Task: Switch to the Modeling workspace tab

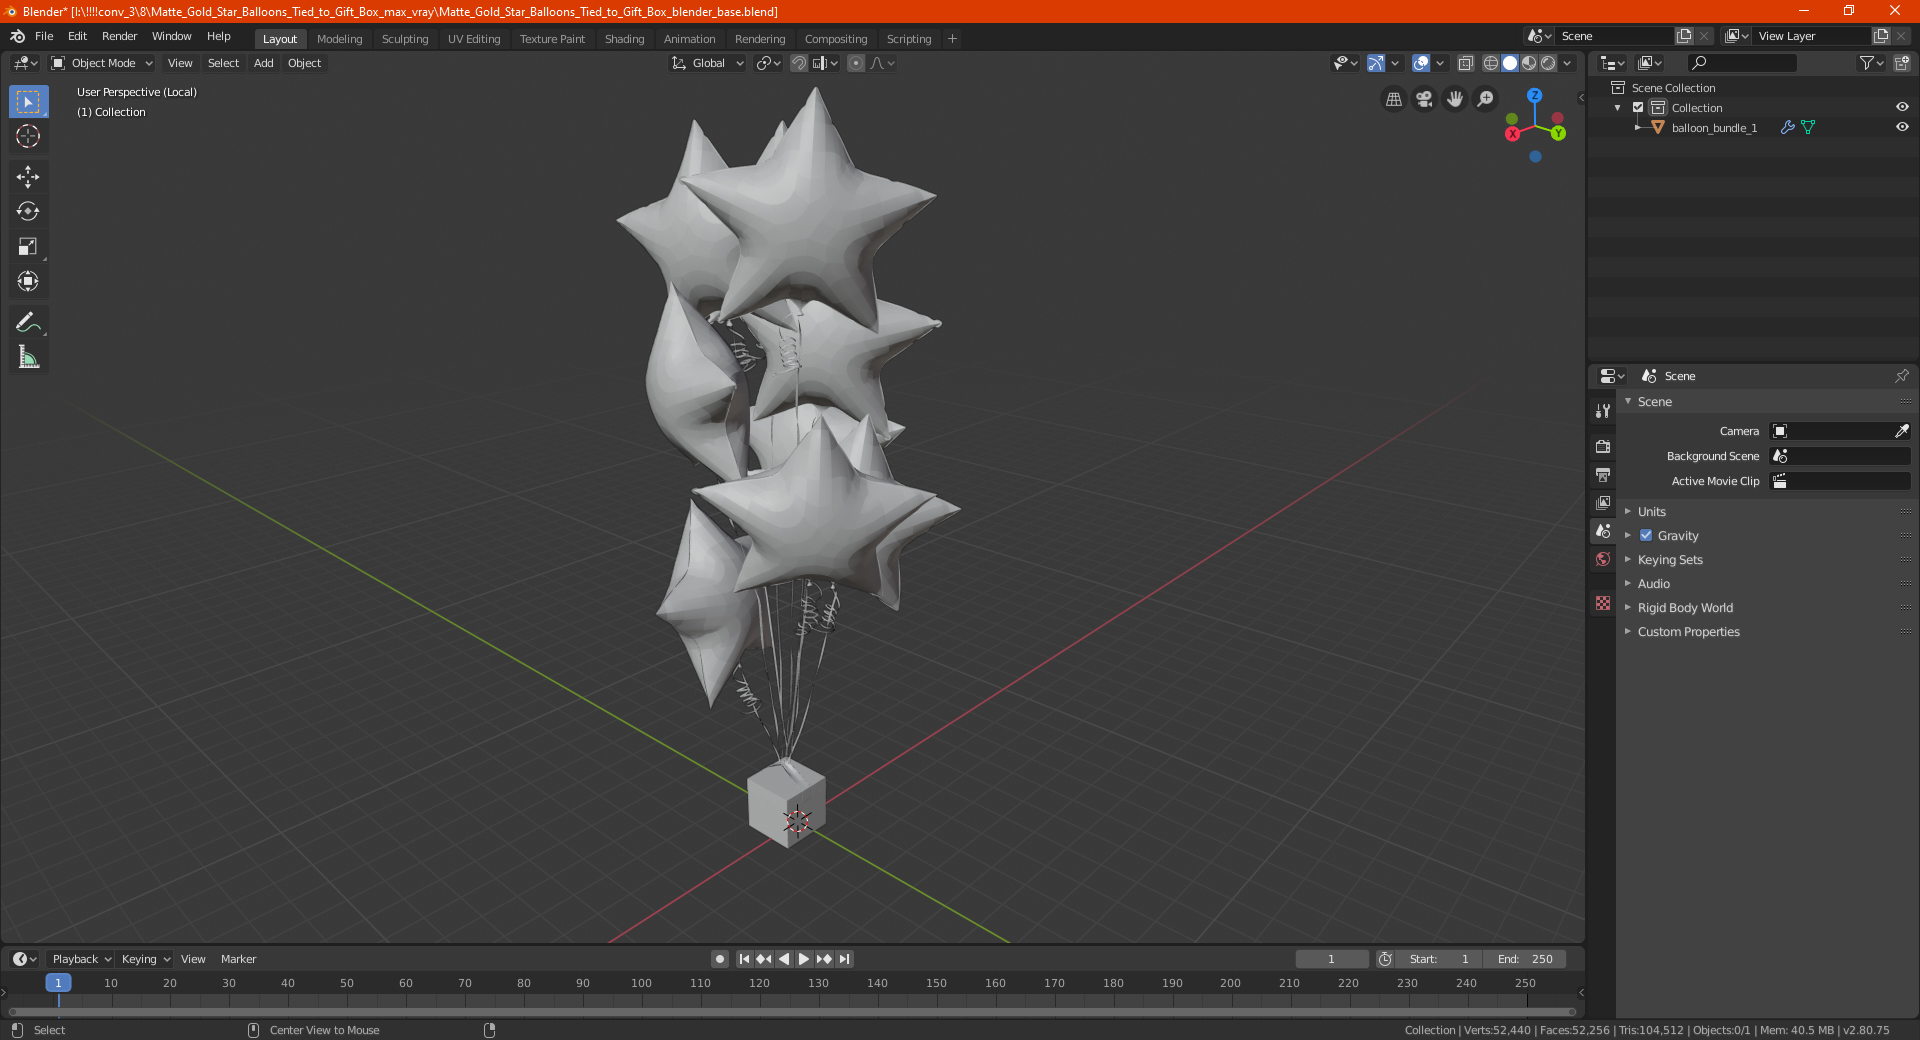Action: tap(339, 39)
